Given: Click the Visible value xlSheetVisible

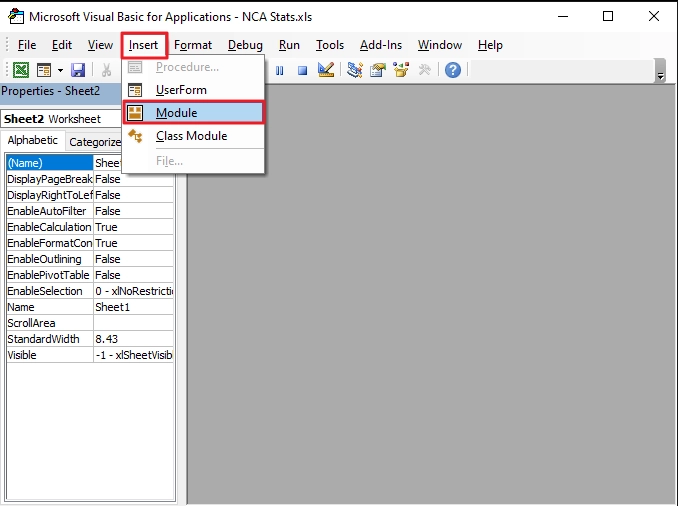Looking at the screenshot, I should (x=134, y=355).
